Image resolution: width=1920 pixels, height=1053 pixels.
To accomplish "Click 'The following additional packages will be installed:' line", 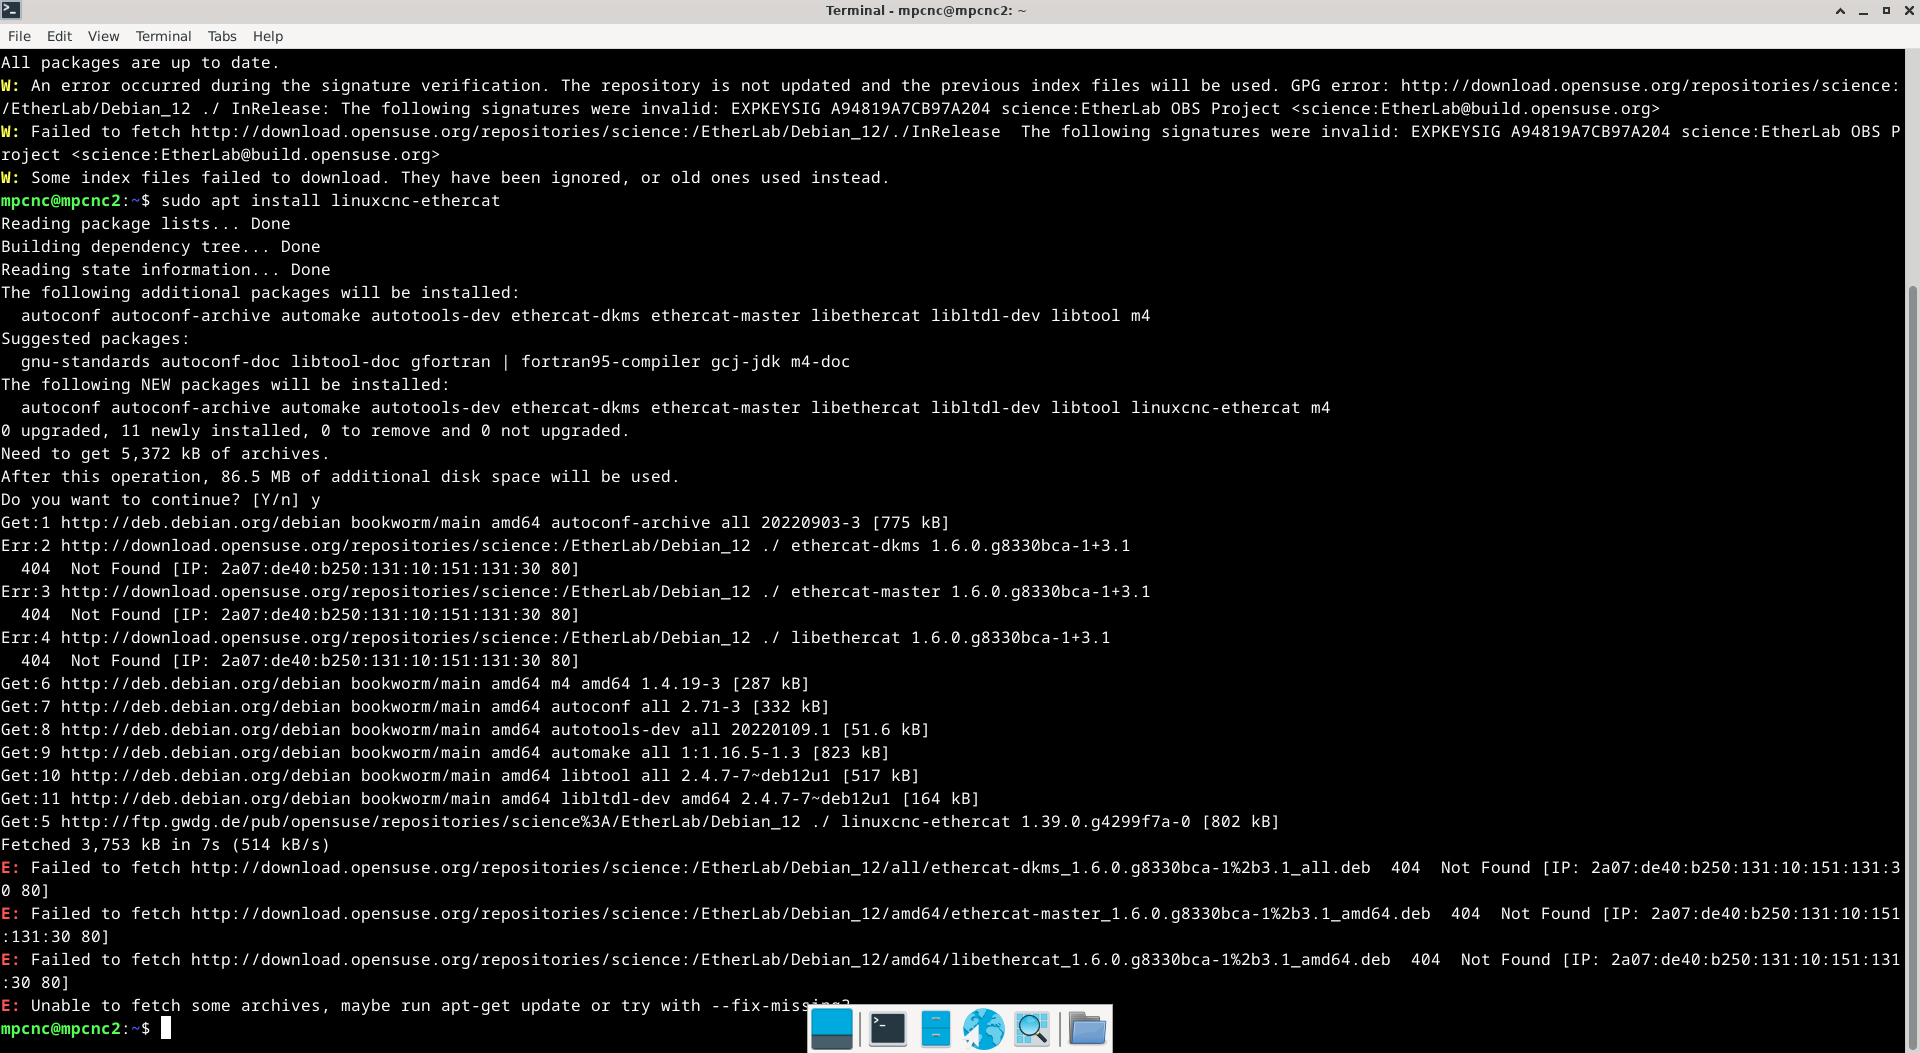I will pyautogui.click(x=260, y=292).
